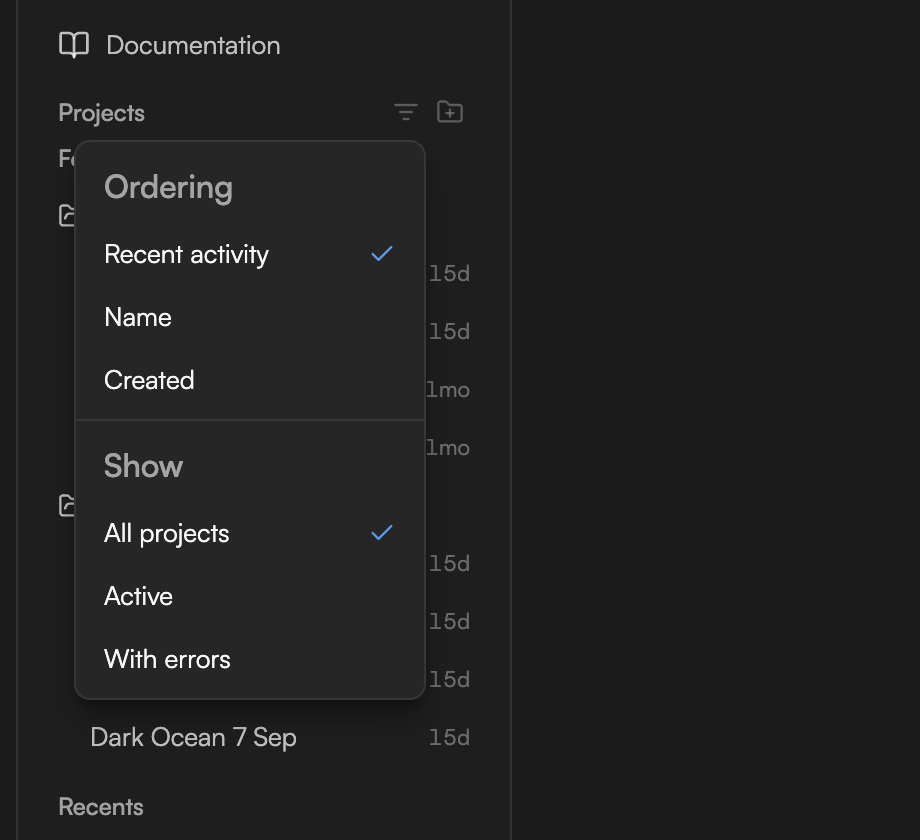Click the Documentation book icon
This screenshot has height=840, width=920.
click(x=74, y=45)
